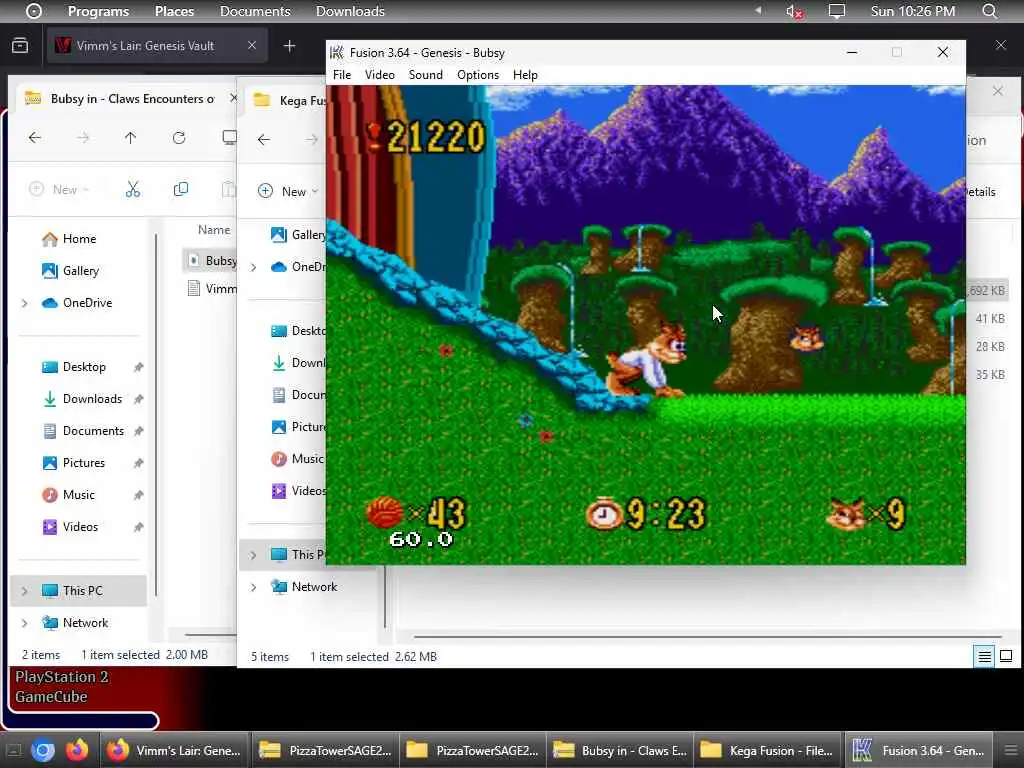
Task: Switch to details view icon in status bar
Action: click(984, 656)
